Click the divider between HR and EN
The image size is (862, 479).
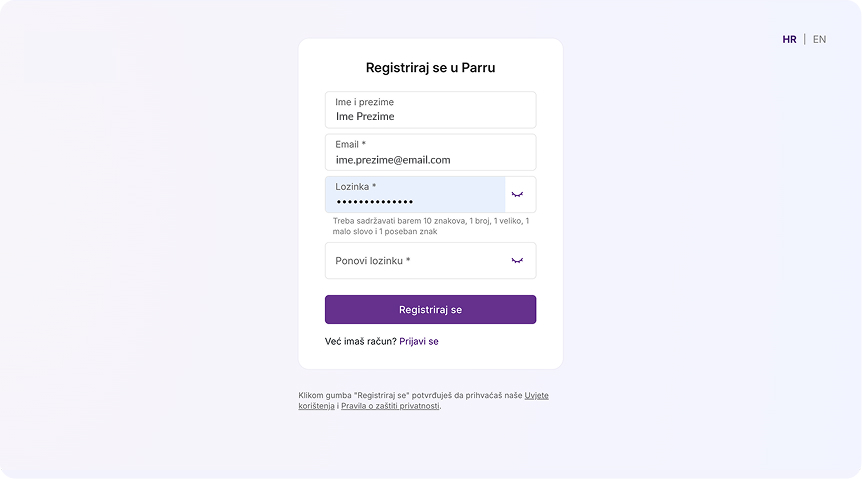[804, 40]
